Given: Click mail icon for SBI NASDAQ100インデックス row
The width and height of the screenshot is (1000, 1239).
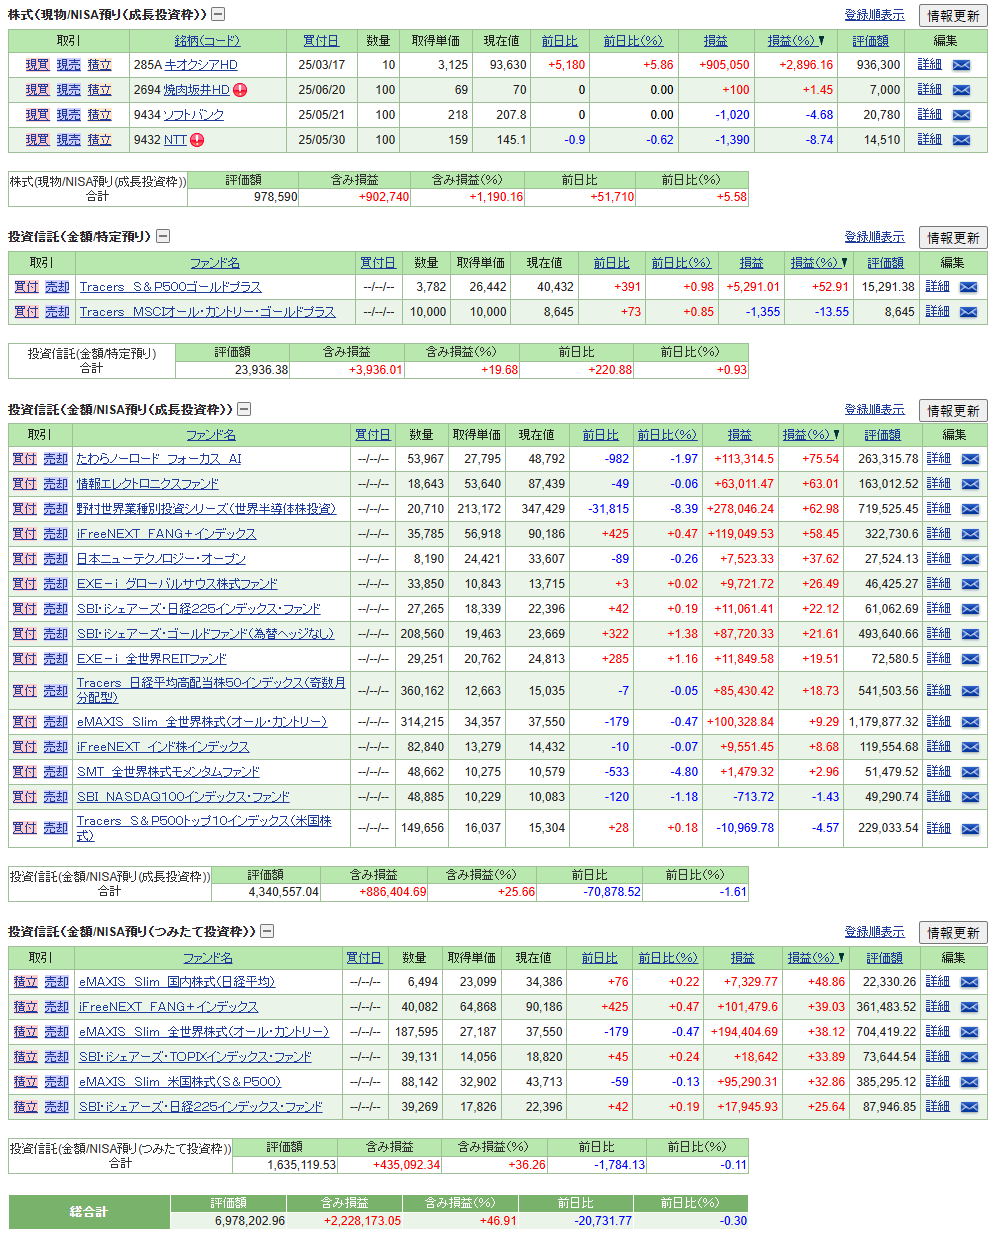Looking at the screenshot, I should point(970,797).
